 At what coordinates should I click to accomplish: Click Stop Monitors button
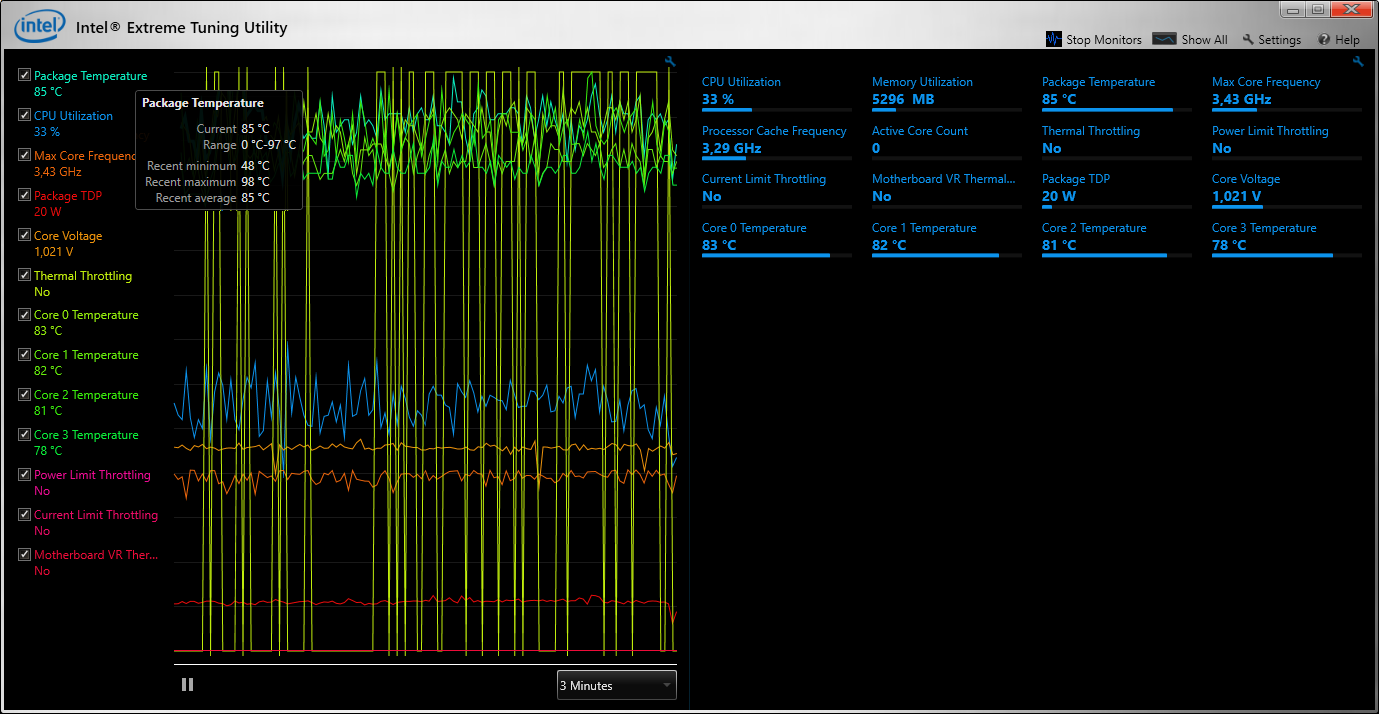[x=1093, y=39]
